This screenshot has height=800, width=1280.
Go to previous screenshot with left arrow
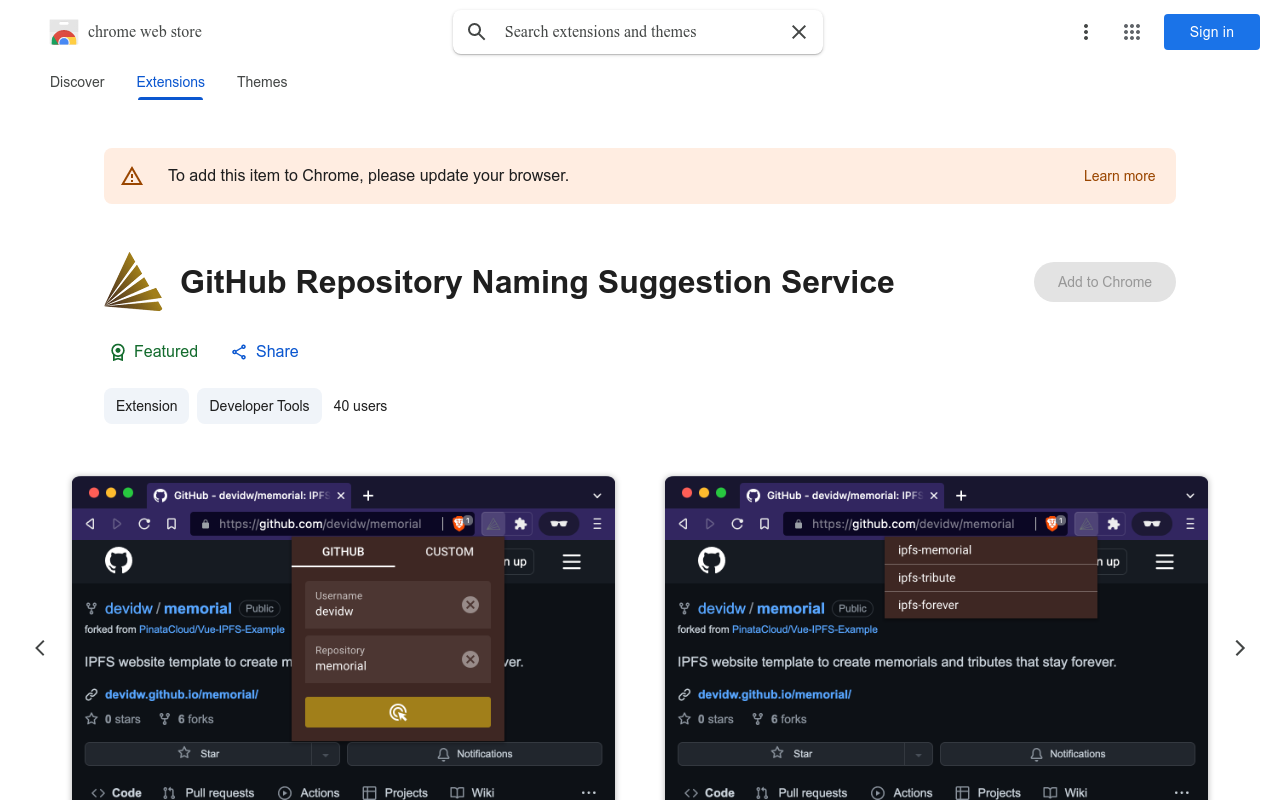40,648
